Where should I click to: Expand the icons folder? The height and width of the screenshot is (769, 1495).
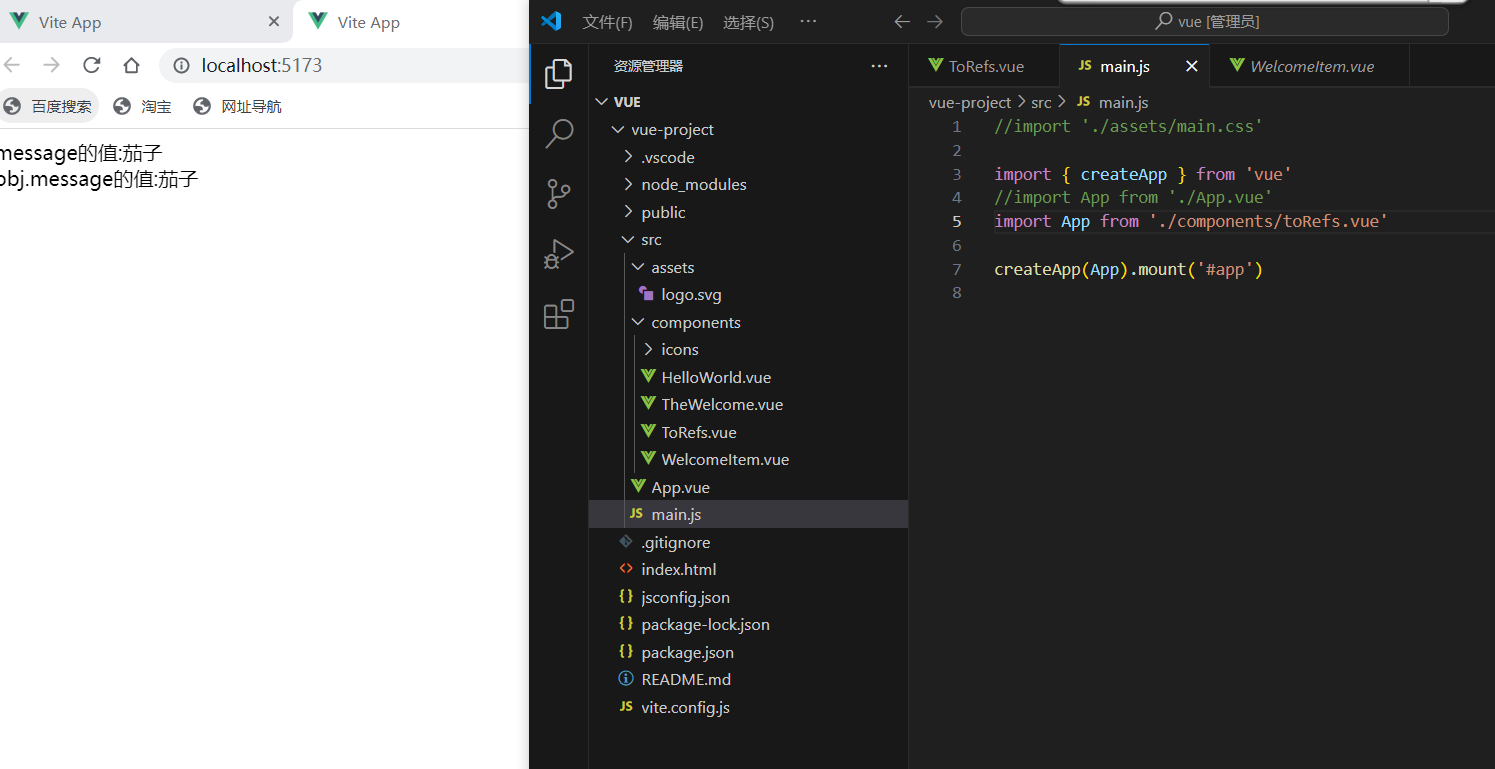click(648, 350)
